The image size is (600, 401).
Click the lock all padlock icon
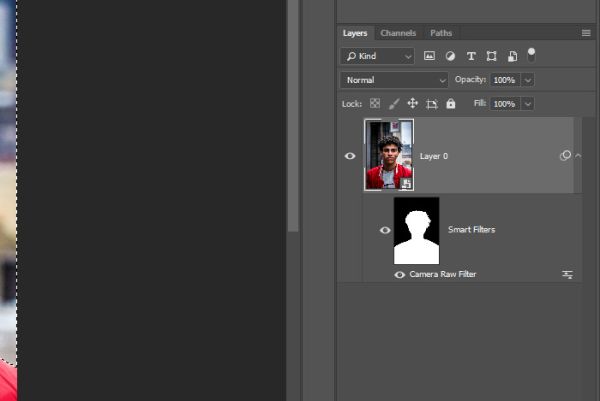tap(451, 103)
